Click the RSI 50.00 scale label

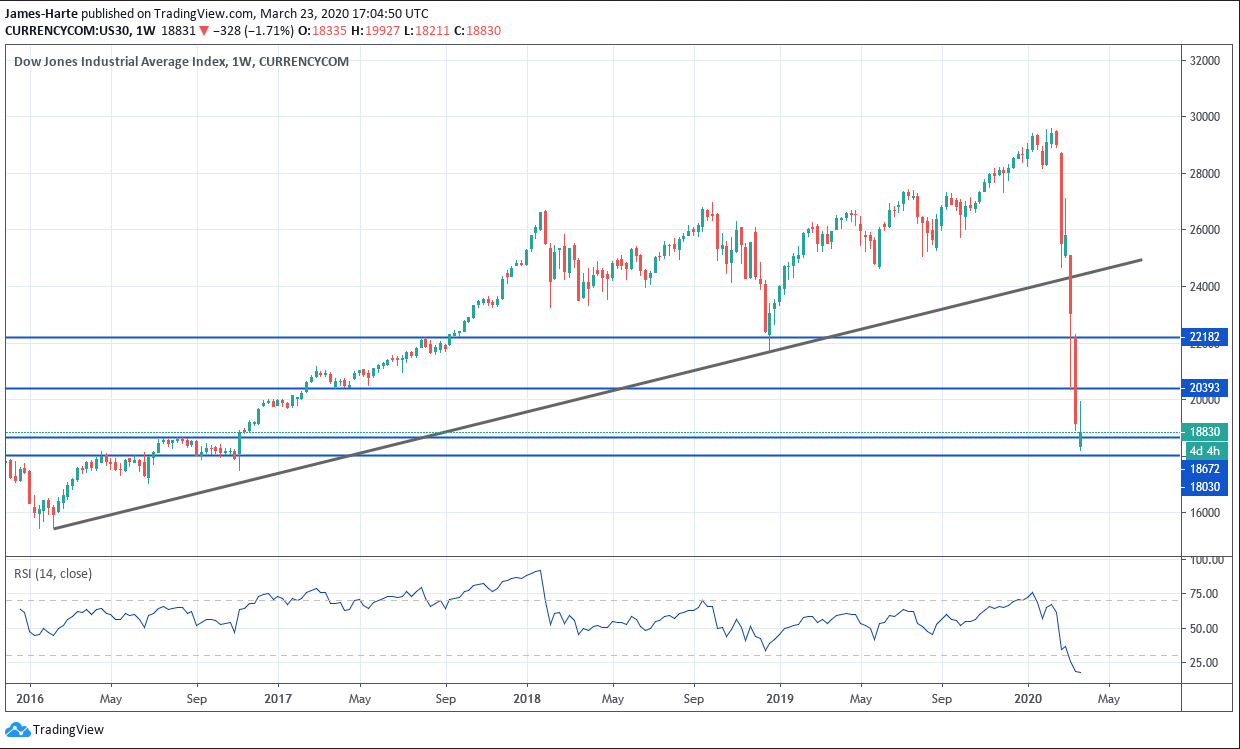click(1204, 628)
